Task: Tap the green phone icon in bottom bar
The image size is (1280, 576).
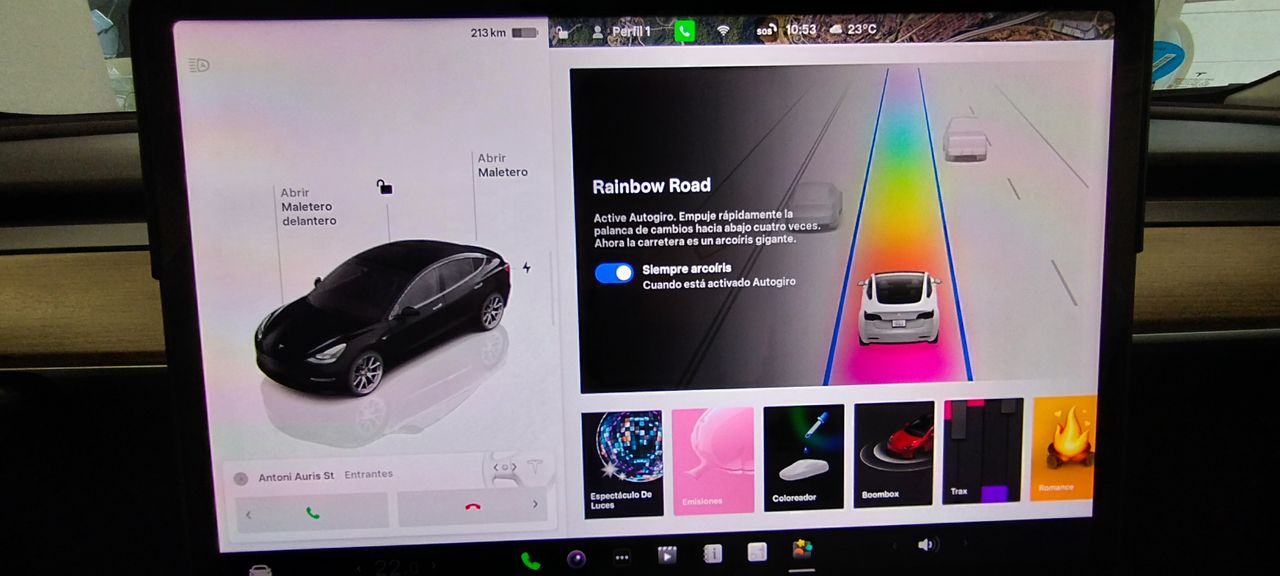Action: tap(530, 561)
